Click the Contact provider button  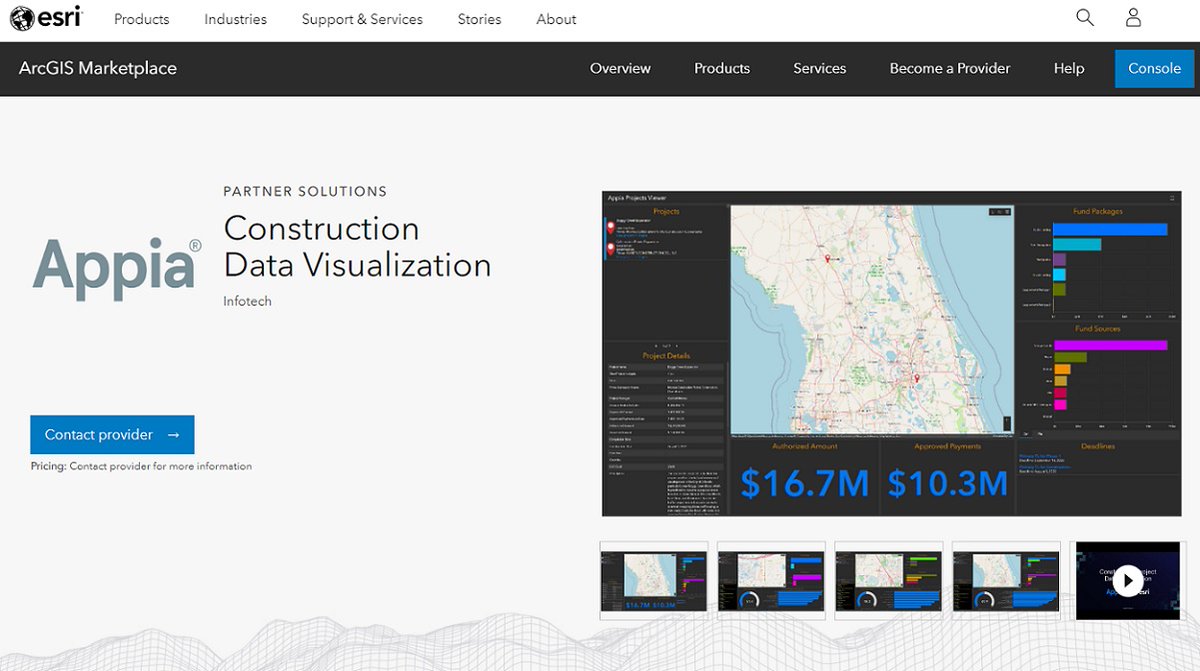pos(112,435)
